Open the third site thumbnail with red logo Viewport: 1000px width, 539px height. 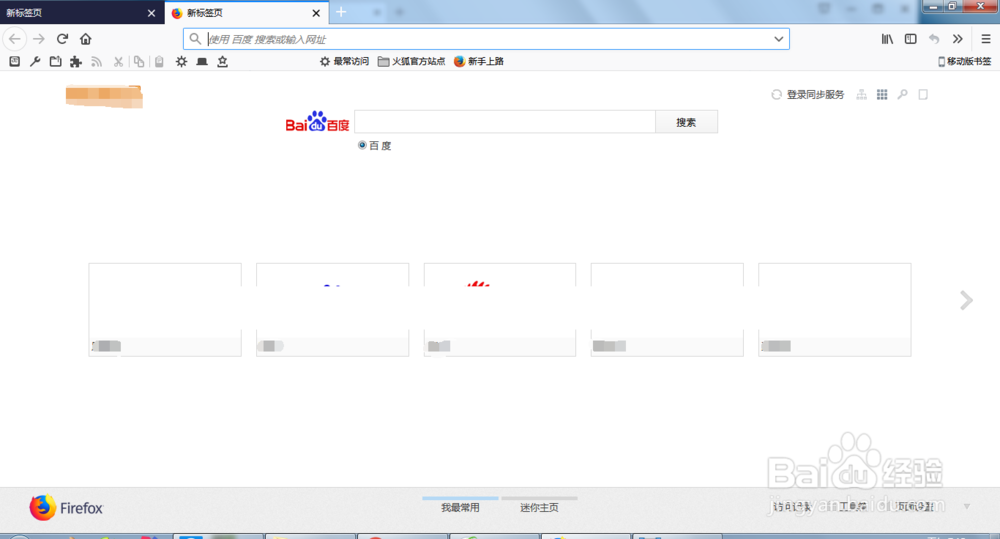coord(500,309)
